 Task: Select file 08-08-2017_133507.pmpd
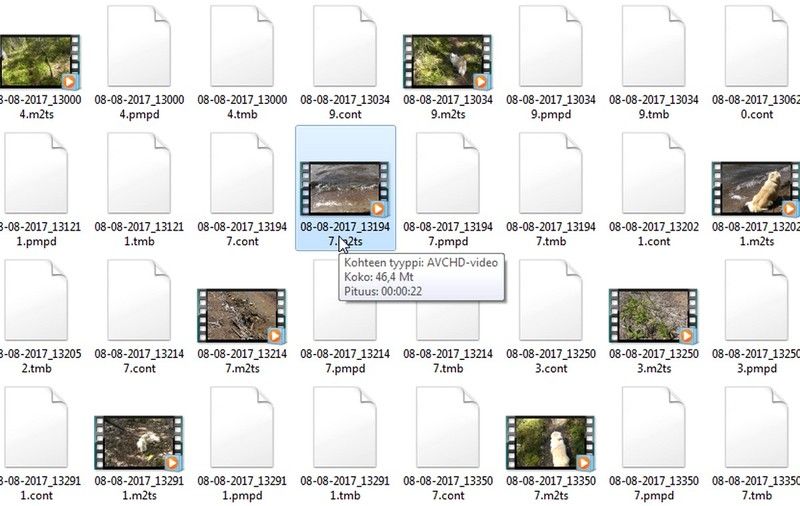tap(654, 427)
